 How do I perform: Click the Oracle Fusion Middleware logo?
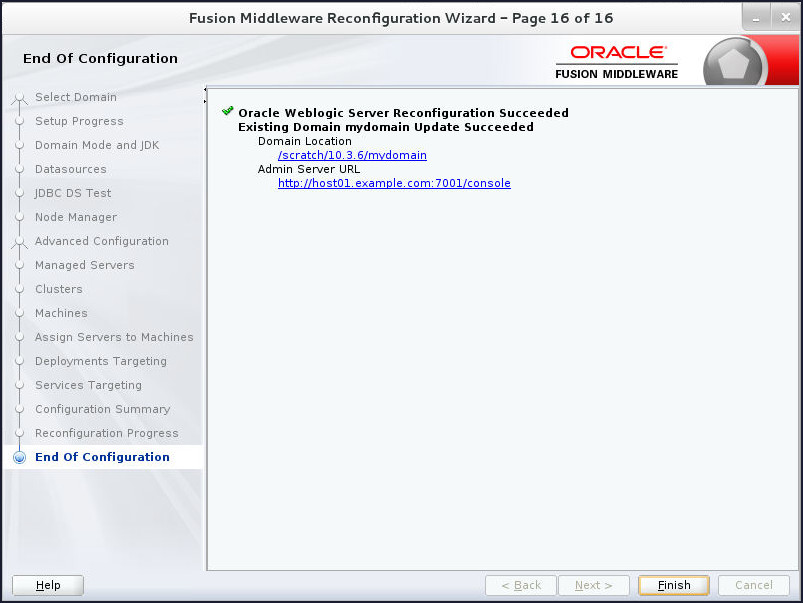[617, 62]
